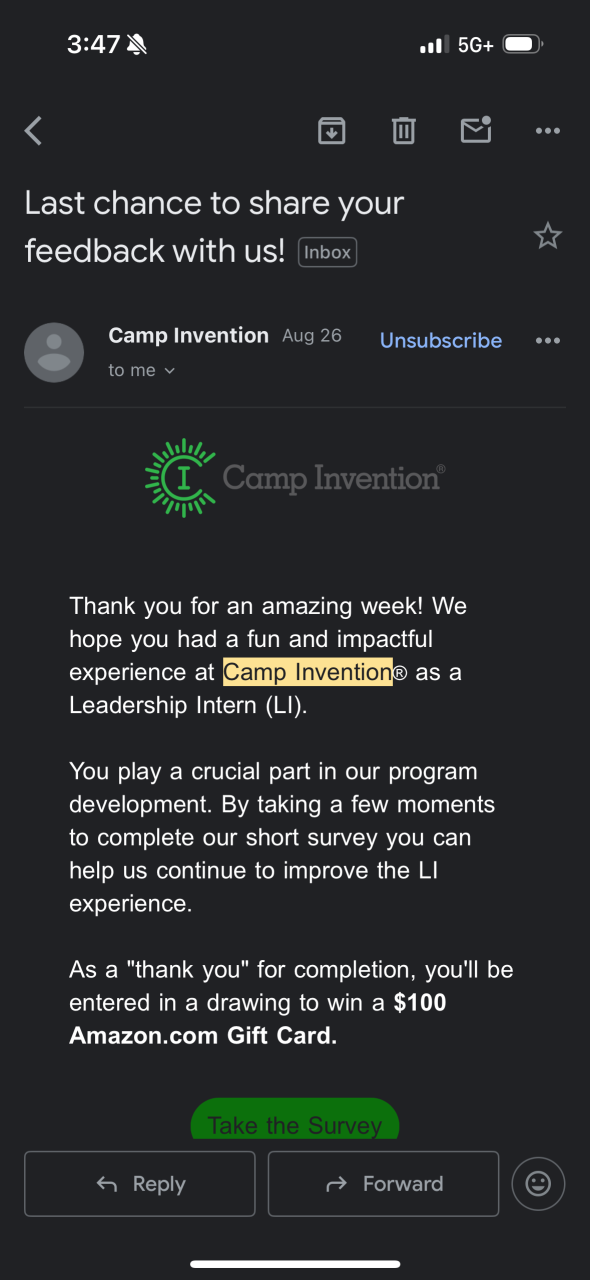Tap the email subject line
This screenshot has height=1280, width=590.
[x=214, y=227]
